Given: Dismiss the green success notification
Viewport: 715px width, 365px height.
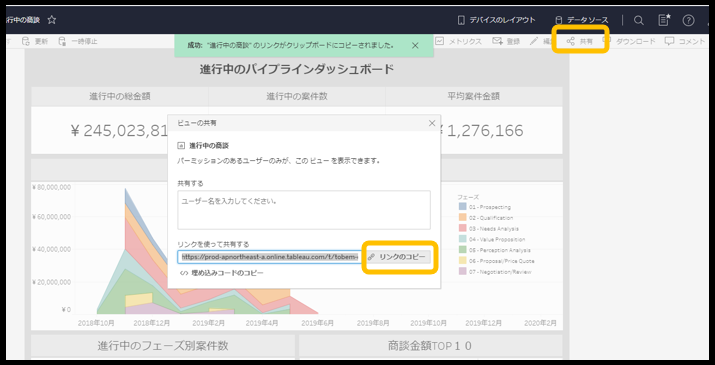Looking at the screenshot, I should point(415,45).
